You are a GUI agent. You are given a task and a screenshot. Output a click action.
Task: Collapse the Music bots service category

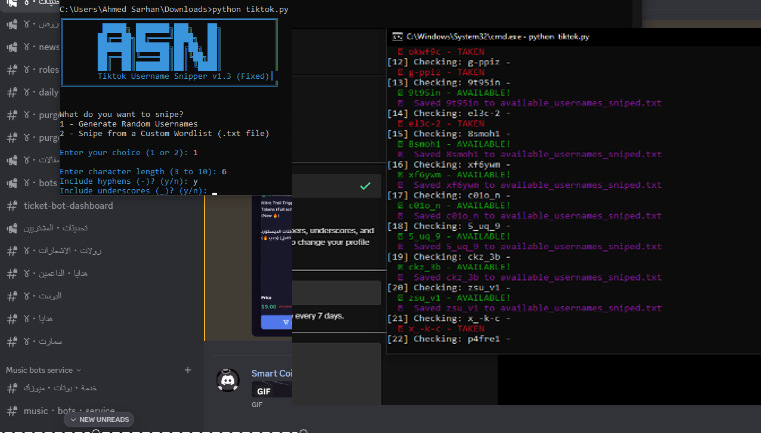click(43, 370)
